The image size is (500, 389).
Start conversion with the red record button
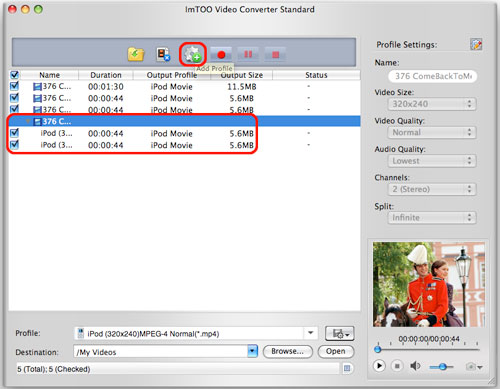(221, 54)
